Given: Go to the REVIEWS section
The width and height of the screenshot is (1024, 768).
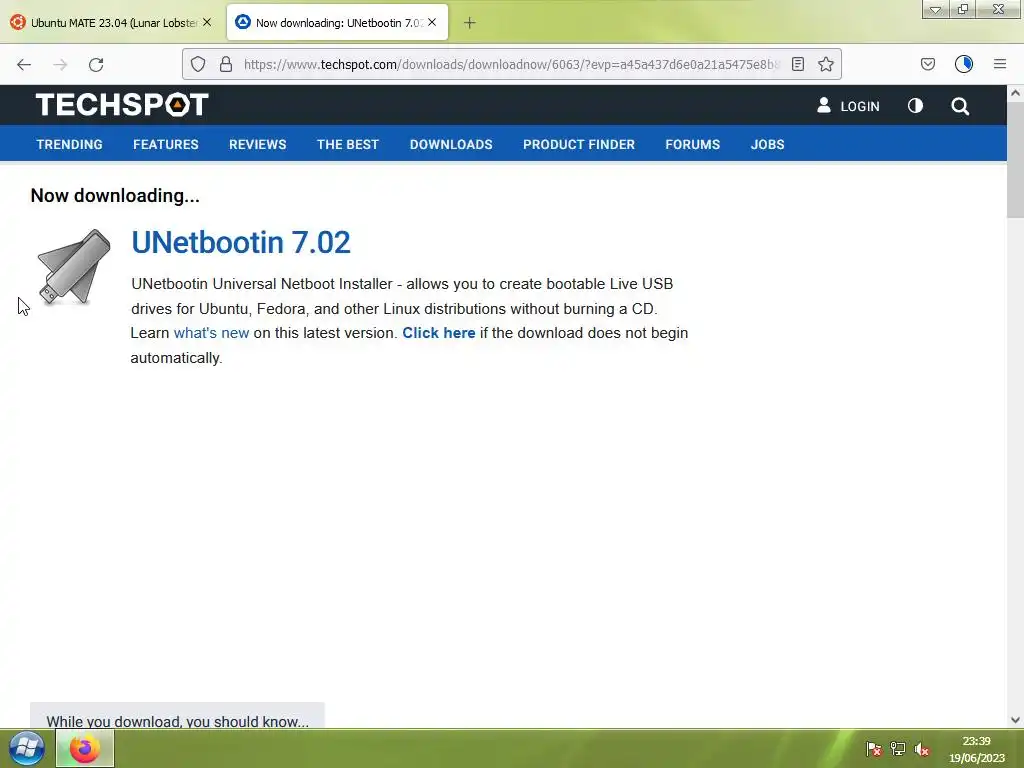Looking at the screenshot, I should [257, 144].
